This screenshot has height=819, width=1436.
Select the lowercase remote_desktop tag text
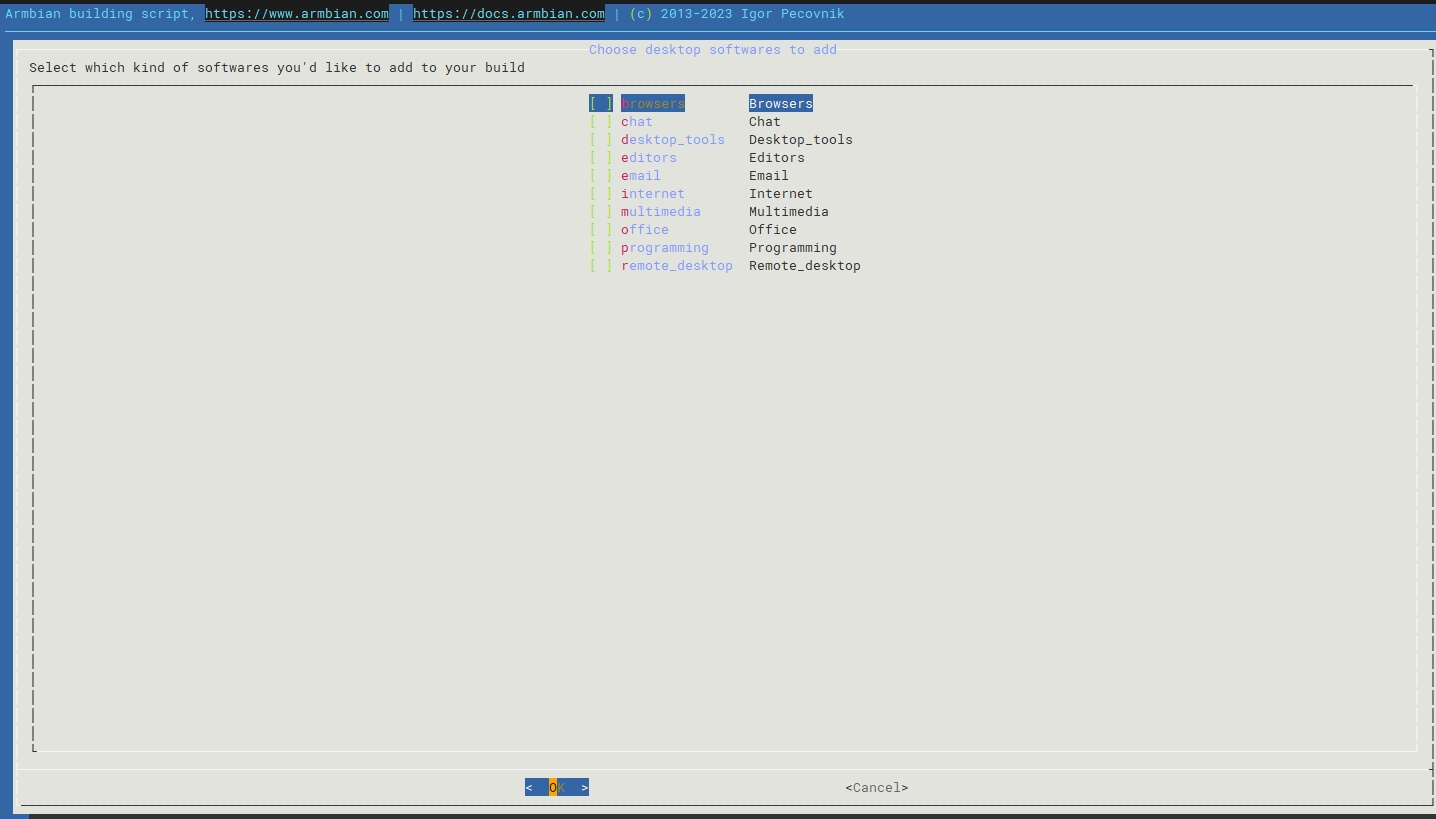pyautogui.click(x=677, y=266)
